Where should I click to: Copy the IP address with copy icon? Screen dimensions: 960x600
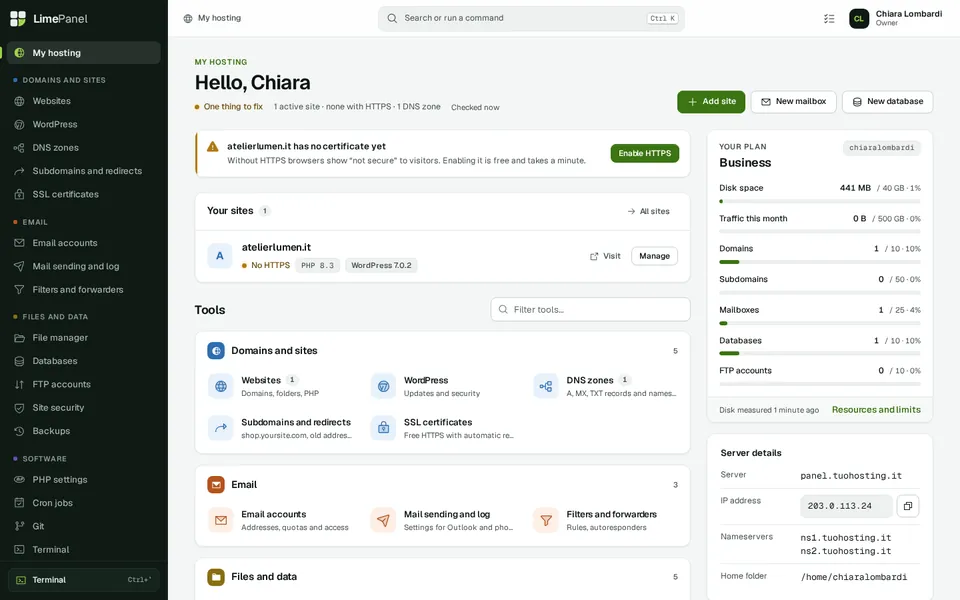[x=908, y=506]
